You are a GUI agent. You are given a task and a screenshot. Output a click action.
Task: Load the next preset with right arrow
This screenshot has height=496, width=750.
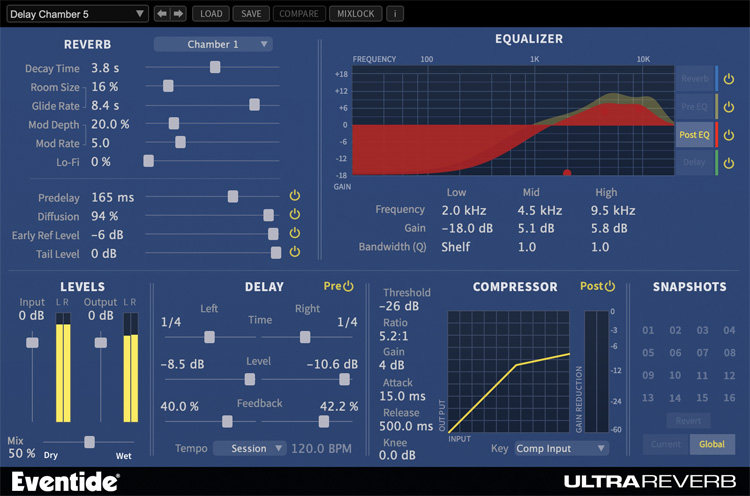tap(178, 14)
